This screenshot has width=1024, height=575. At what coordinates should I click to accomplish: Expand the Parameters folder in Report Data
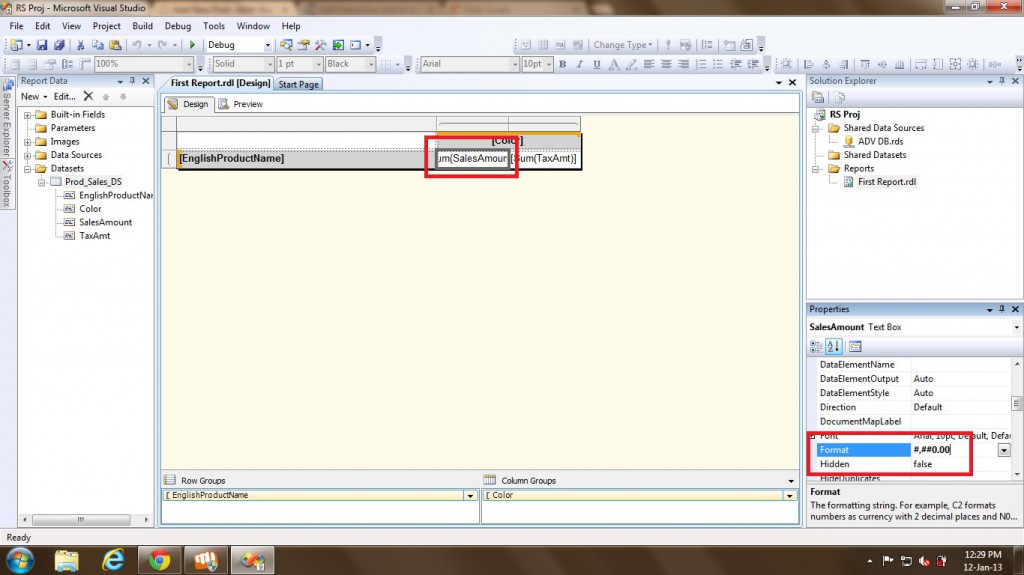(28, 128)
